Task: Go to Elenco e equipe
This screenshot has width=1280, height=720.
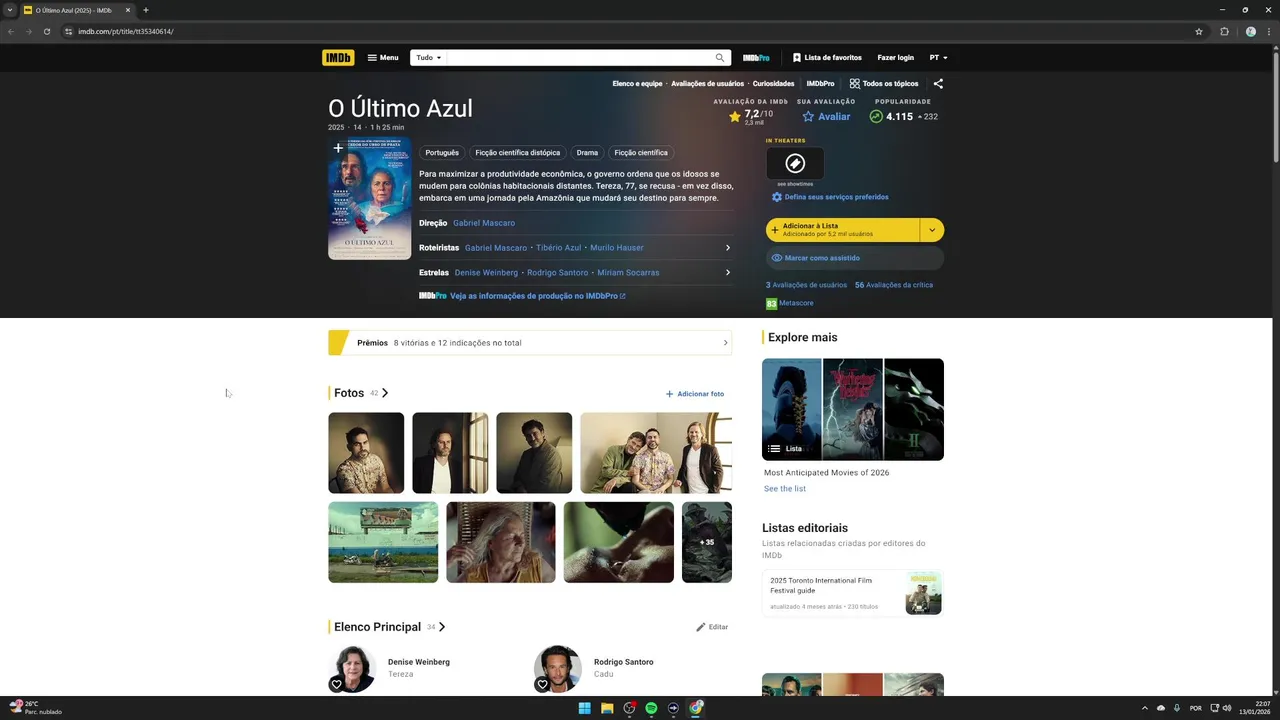Action: coord(637,84)
